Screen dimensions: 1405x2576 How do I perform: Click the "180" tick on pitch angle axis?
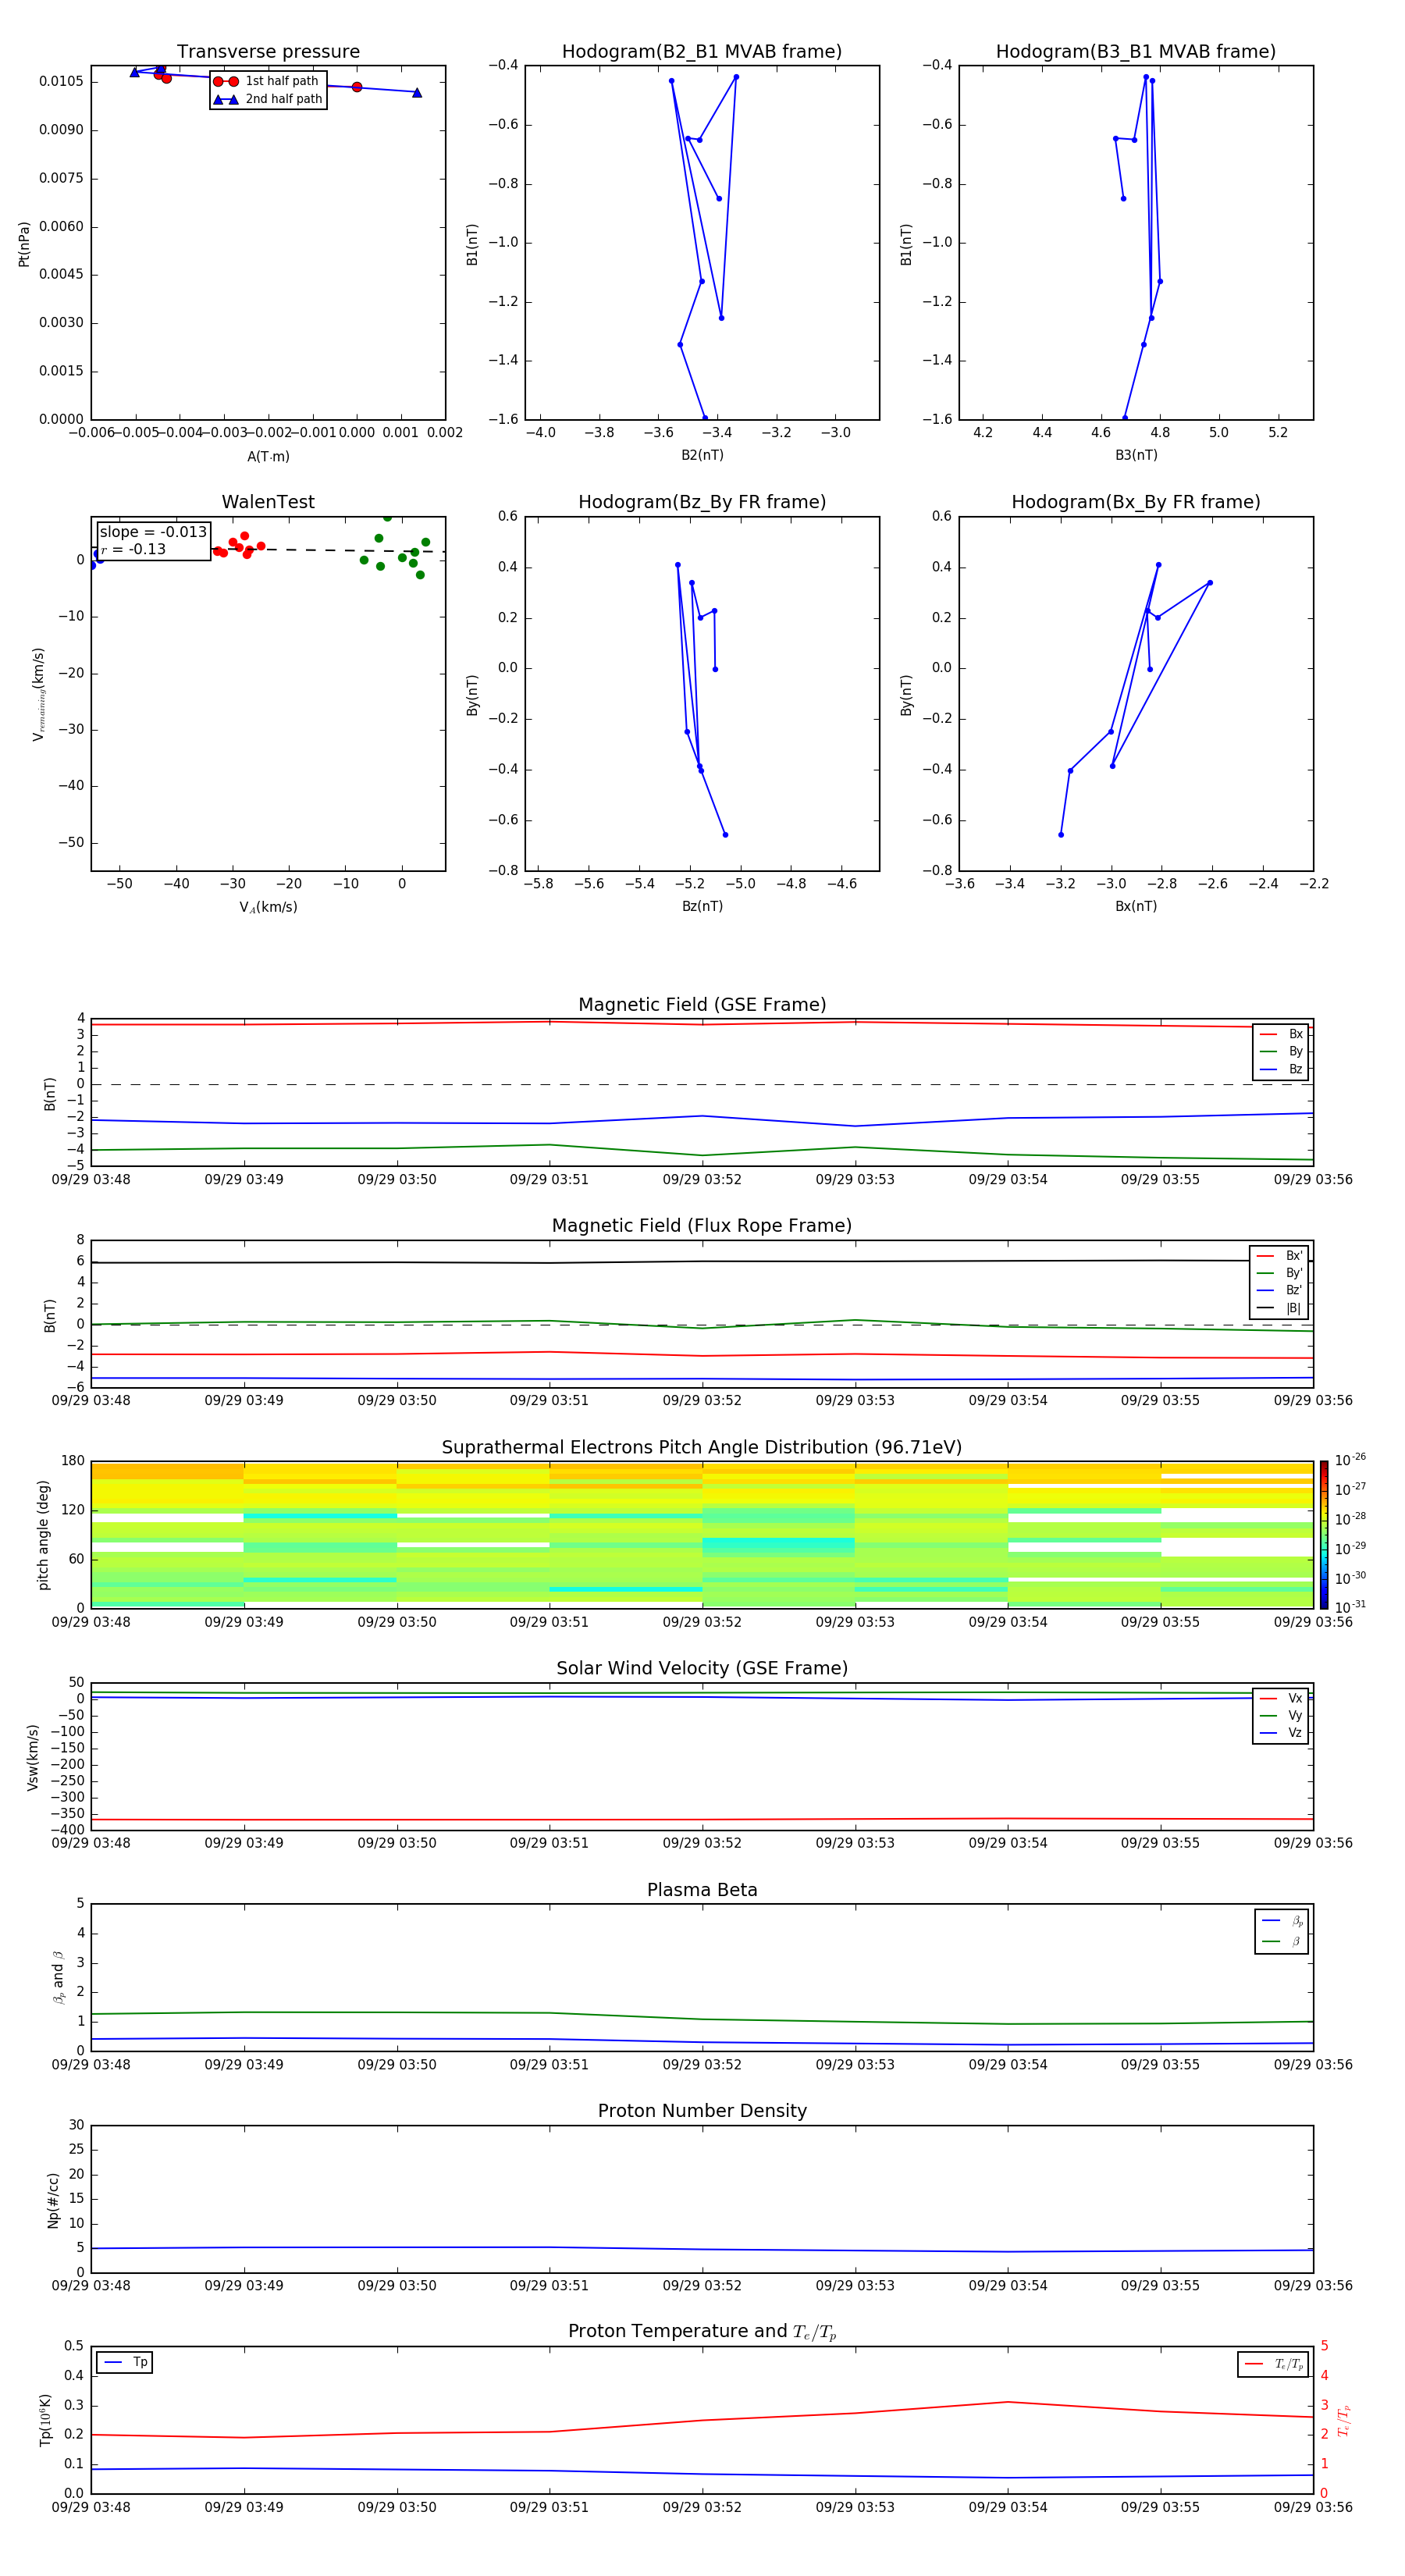click(73, 1461)
